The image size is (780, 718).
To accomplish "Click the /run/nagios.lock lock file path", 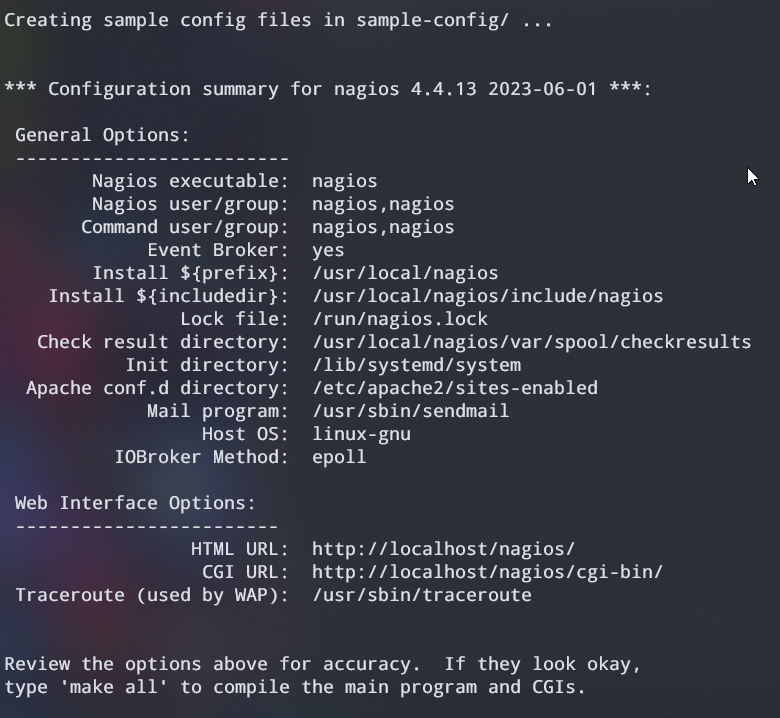I will [x=399, y=319].
